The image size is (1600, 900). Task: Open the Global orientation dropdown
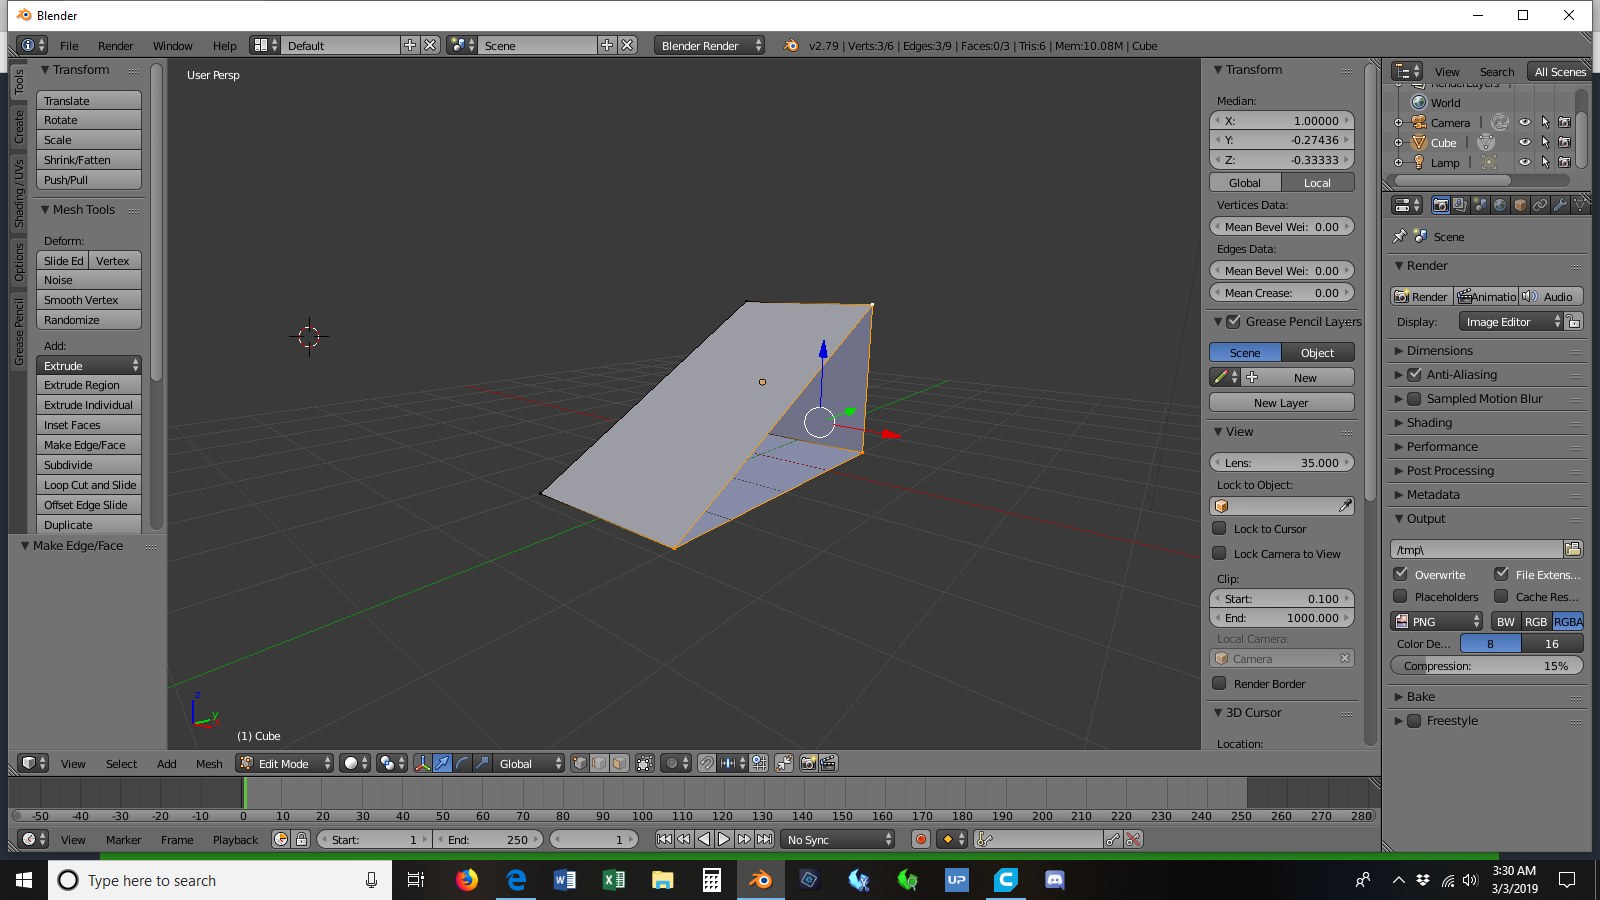[530, 763]
